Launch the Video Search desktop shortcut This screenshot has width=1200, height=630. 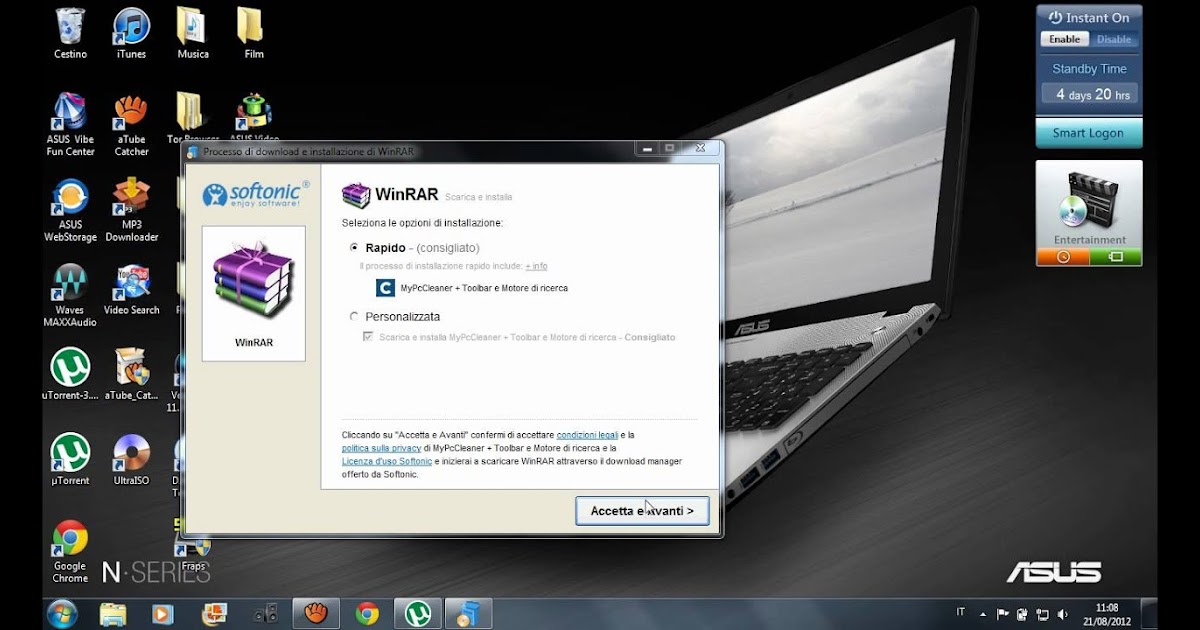(131, 290)
